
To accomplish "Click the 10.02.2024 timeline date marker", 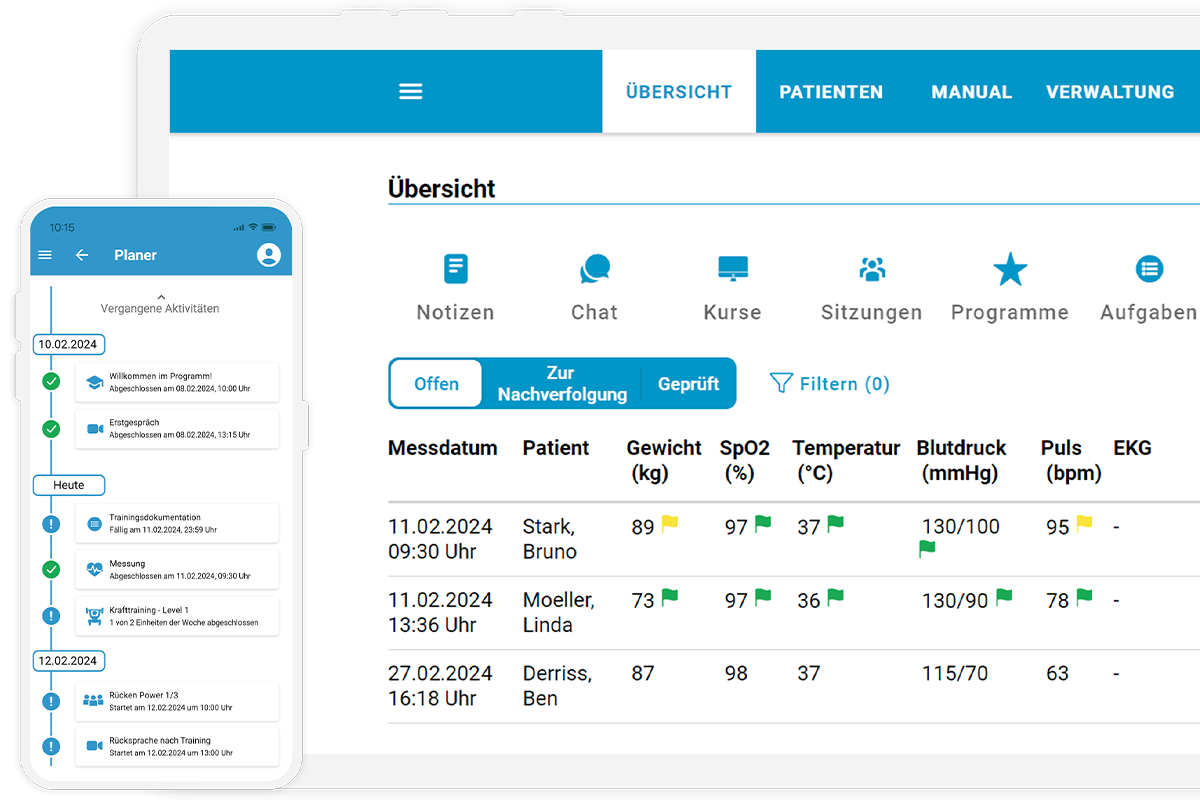I will [68, 344].
